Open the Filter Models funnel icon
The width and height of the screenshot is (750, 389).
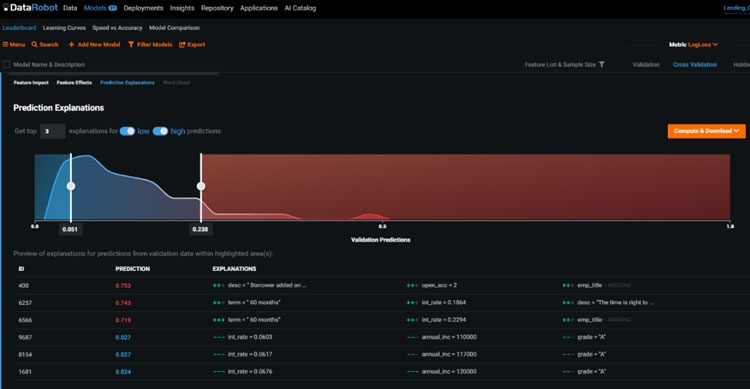coord(131,44)
